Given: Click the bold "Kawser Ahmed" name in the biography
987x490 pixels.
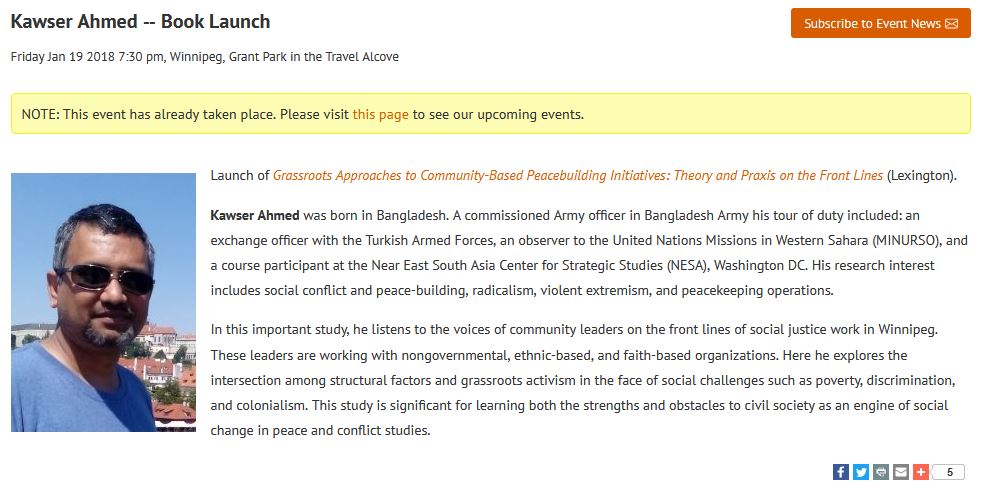Looking at the screenshot, I should [x=254, y=215].
